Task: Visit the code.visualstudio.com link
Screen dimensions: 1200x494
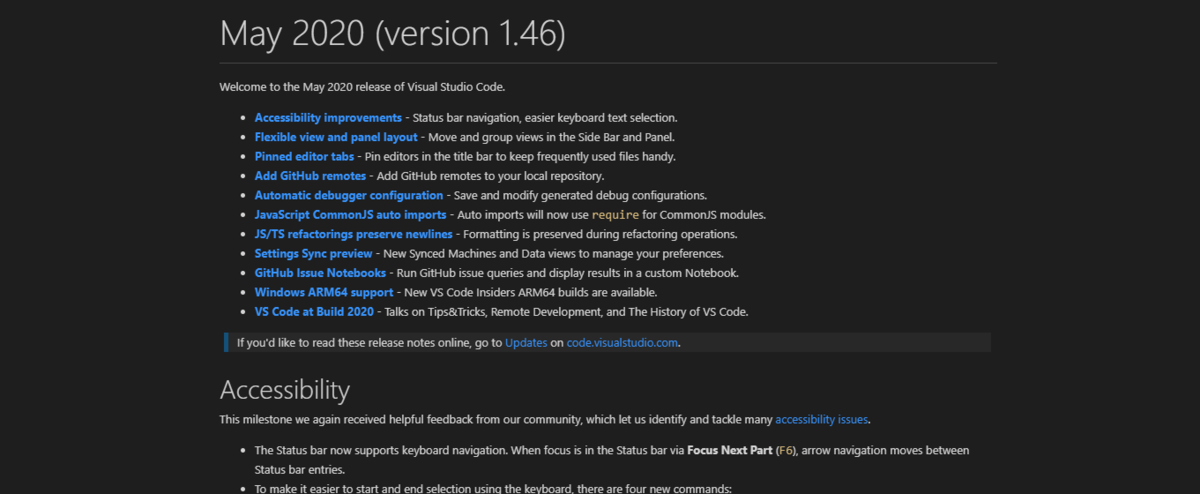Action: (623, 342)
